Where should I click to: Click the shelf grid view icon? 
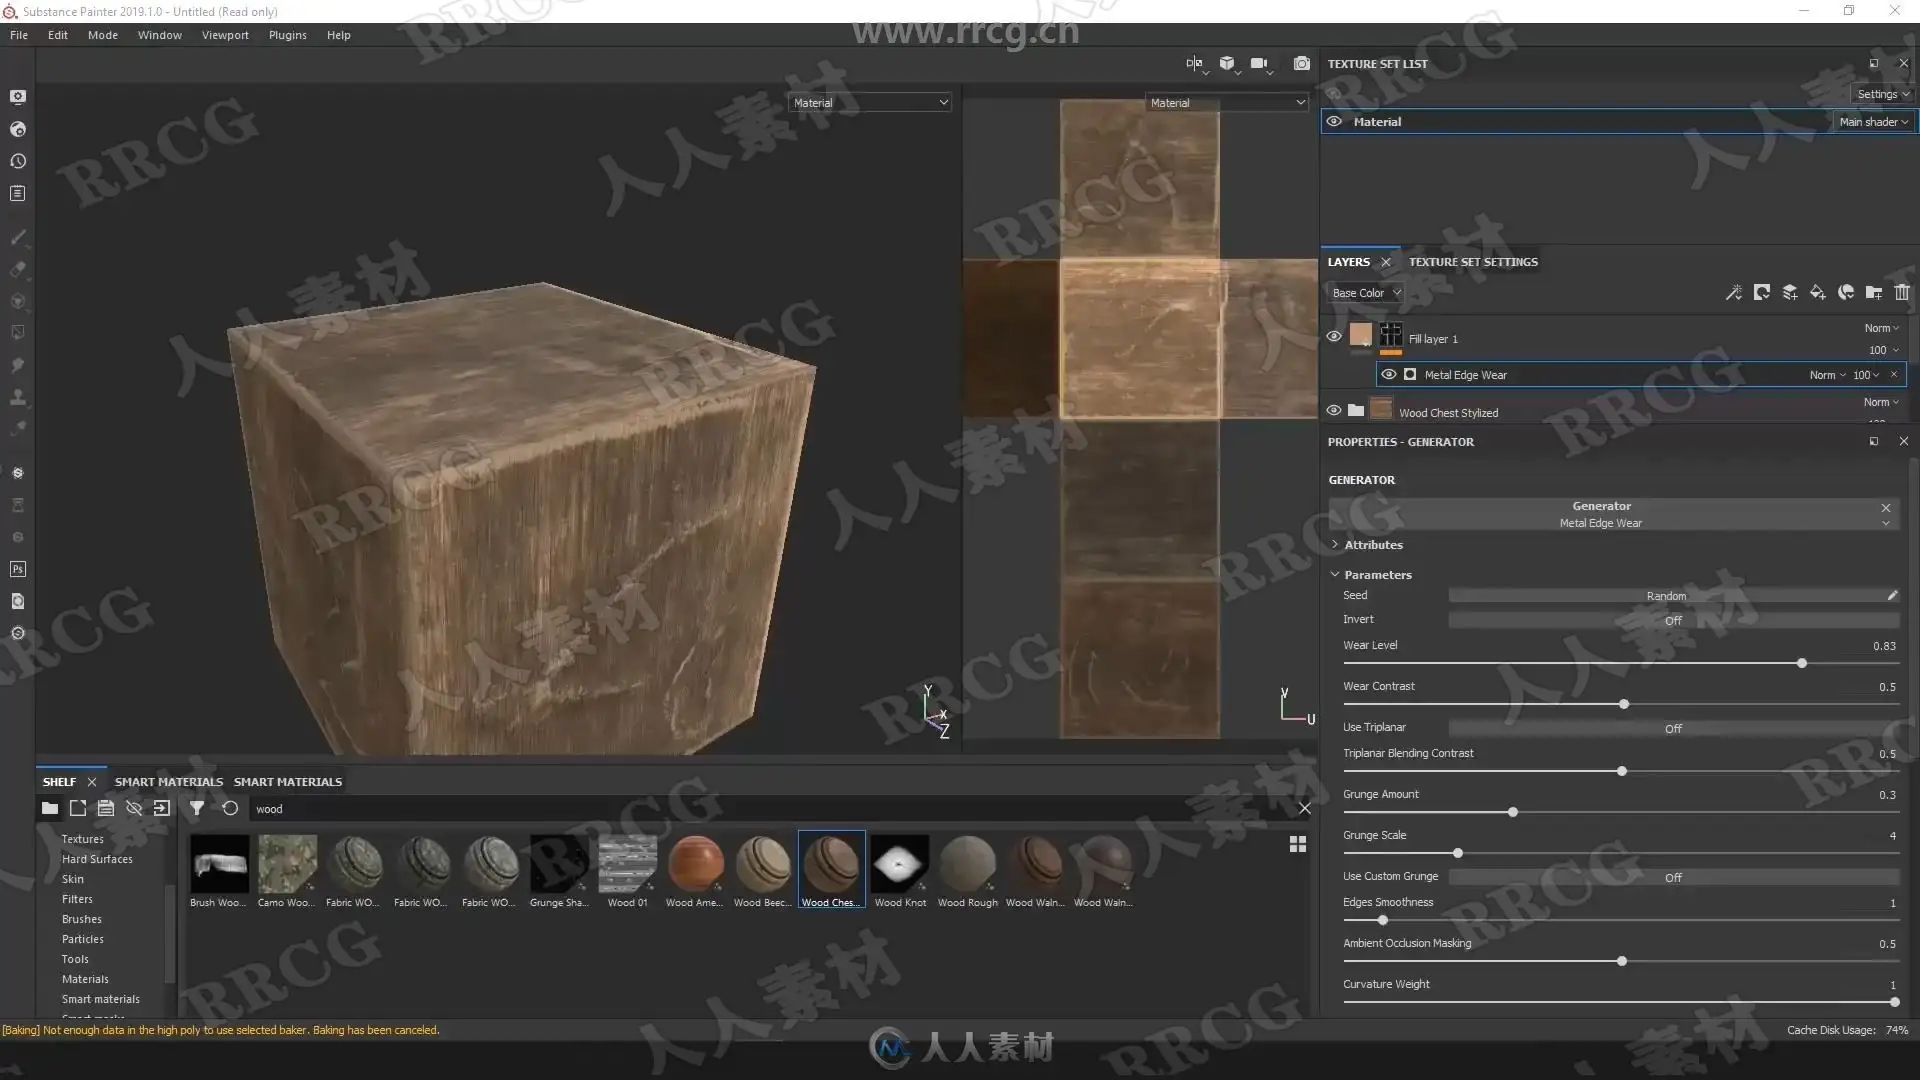[x=1298, y=845]
